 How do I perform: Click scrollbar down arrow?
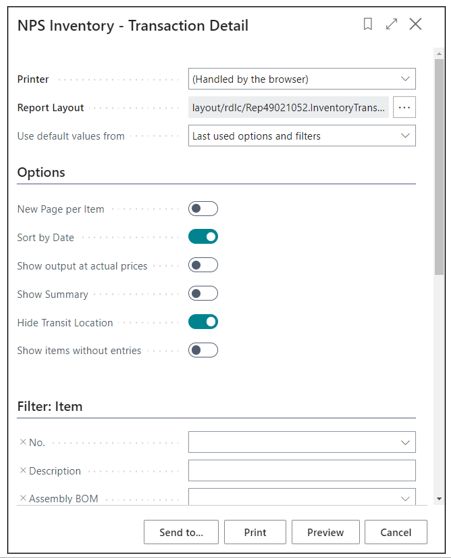pos(439,499)
